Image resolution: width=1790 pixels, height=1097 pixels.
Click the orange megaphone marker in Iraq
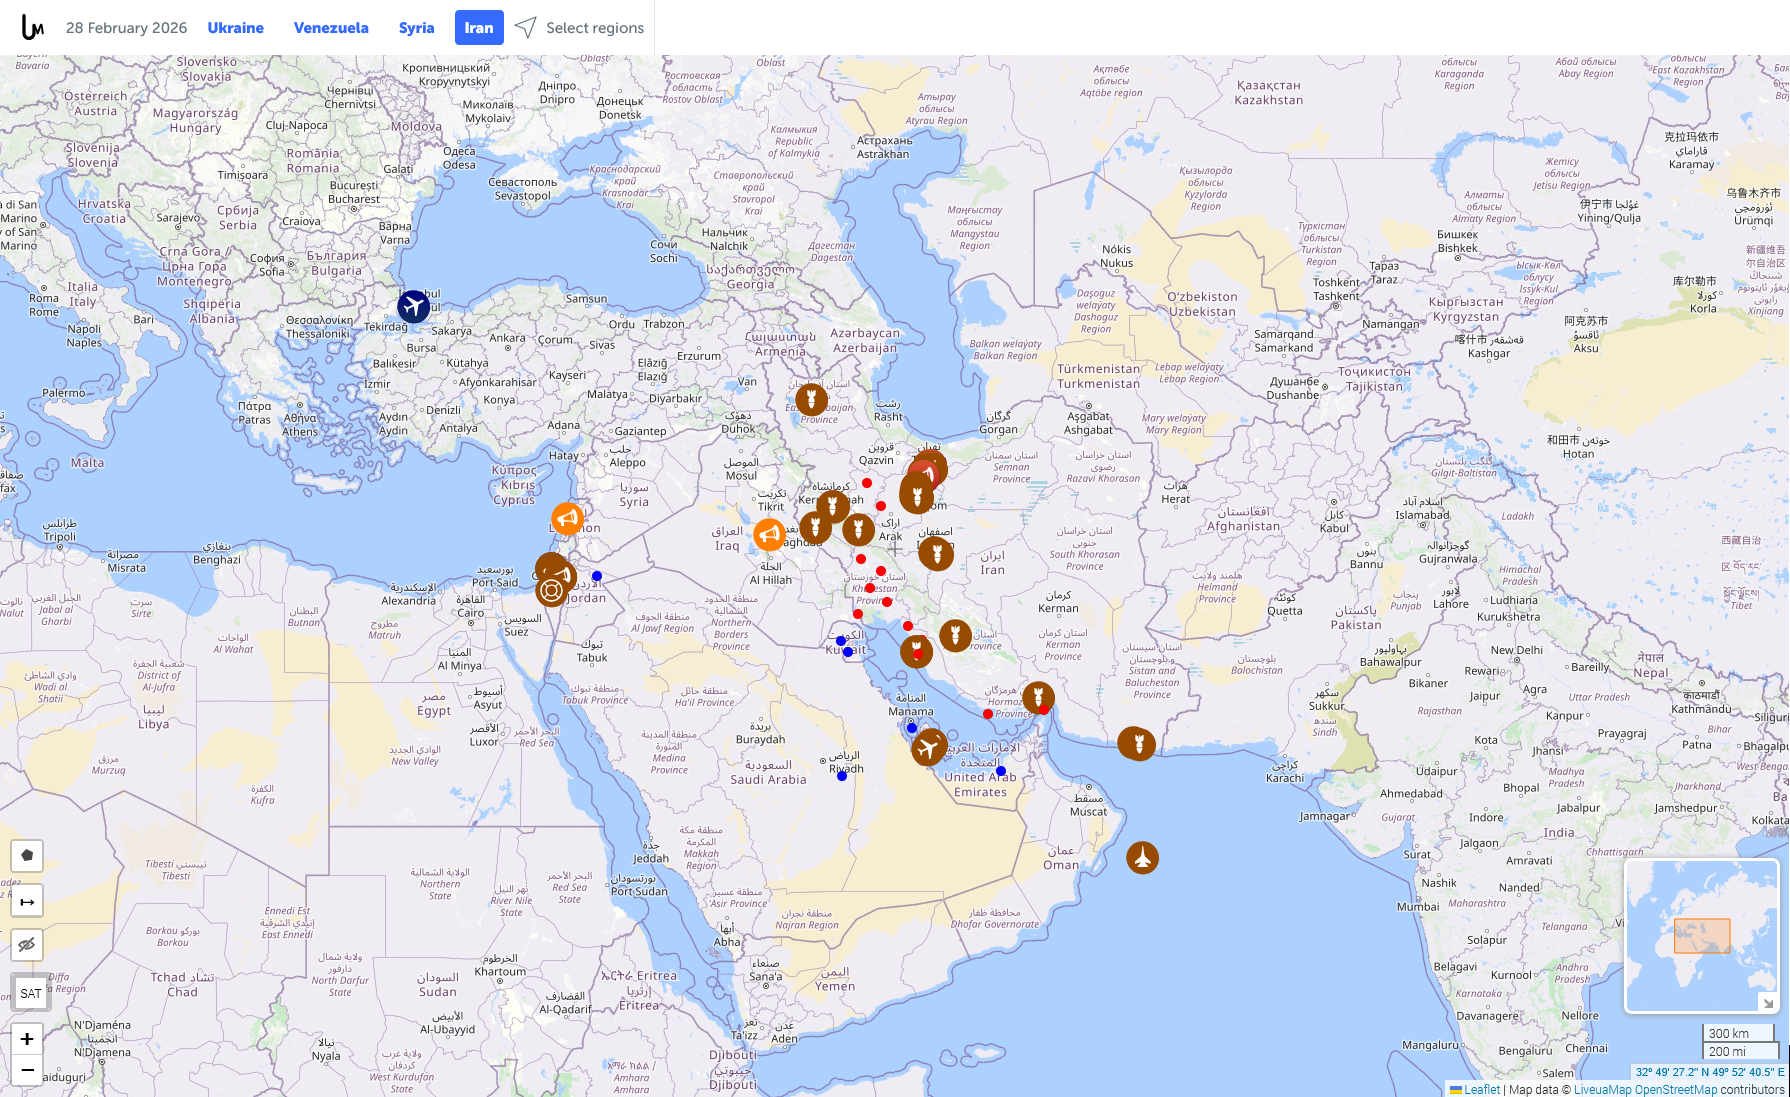[x=769, y=535]
